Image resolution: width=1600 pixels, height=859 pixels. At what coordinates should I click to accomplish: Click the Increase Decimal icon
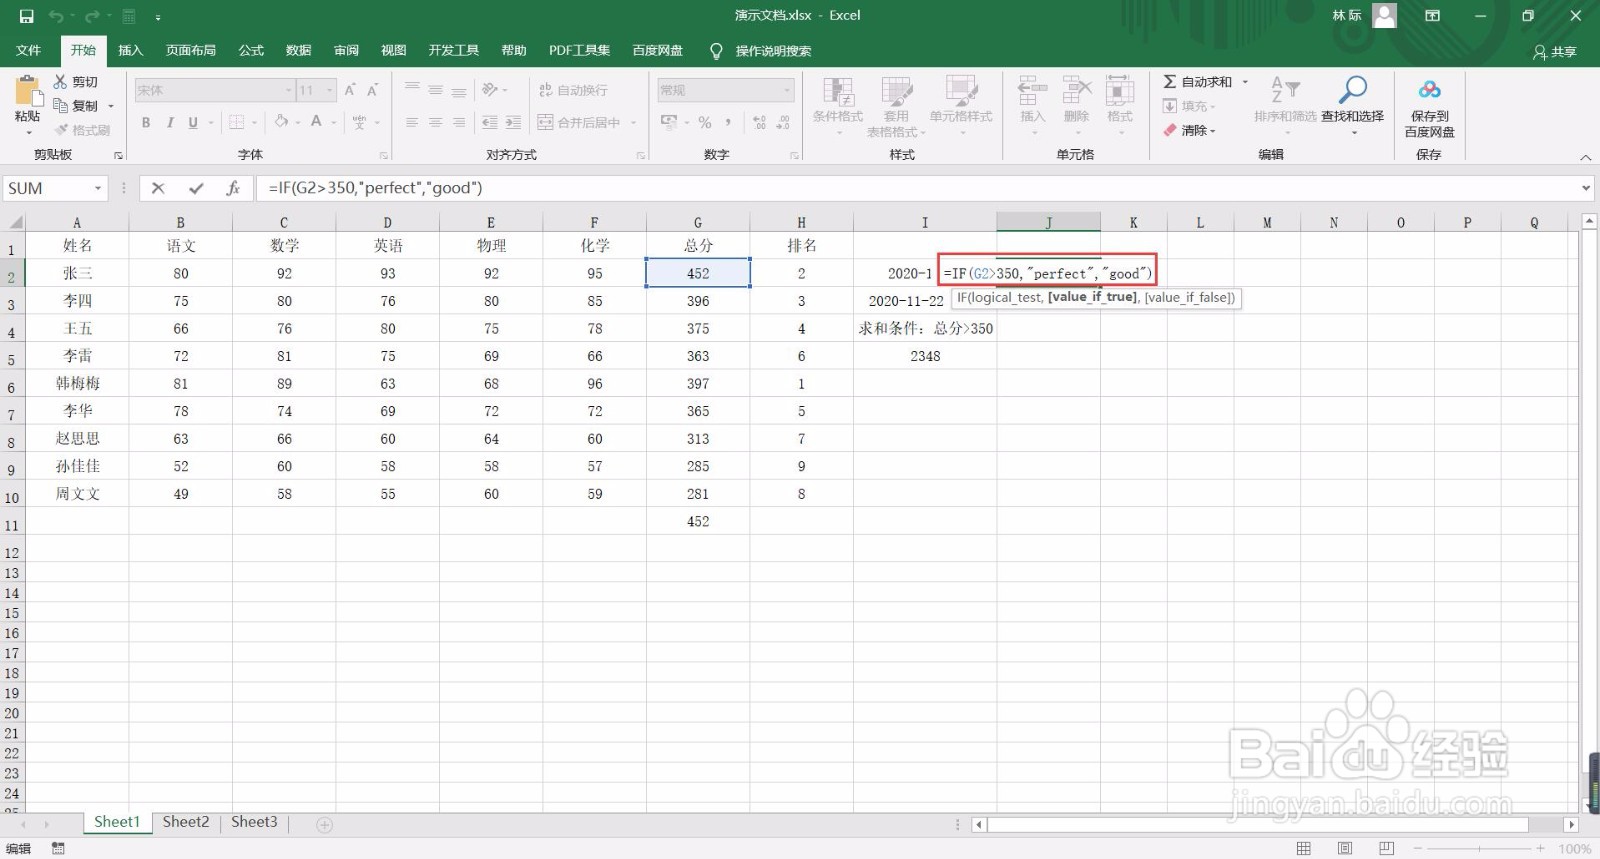[759, 122]
